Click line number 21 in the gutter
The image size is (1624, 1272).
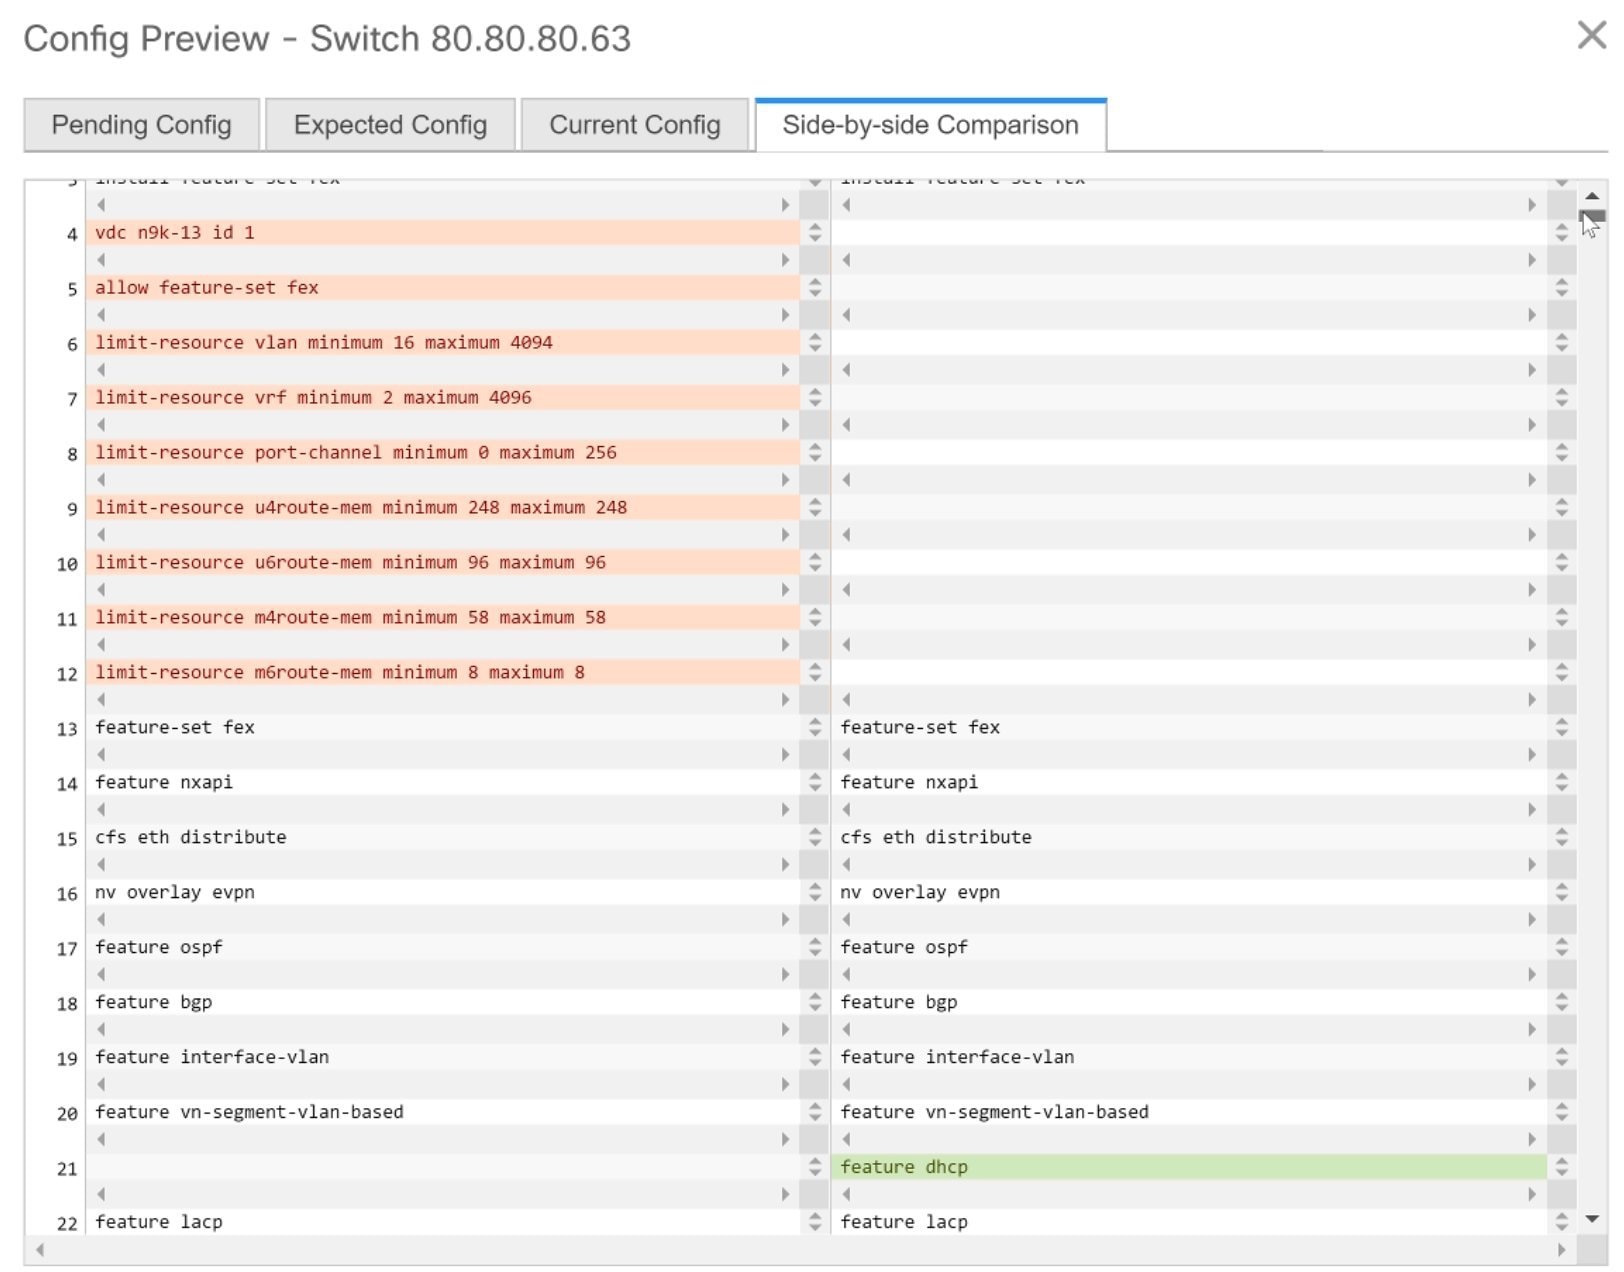(66, 1168)
